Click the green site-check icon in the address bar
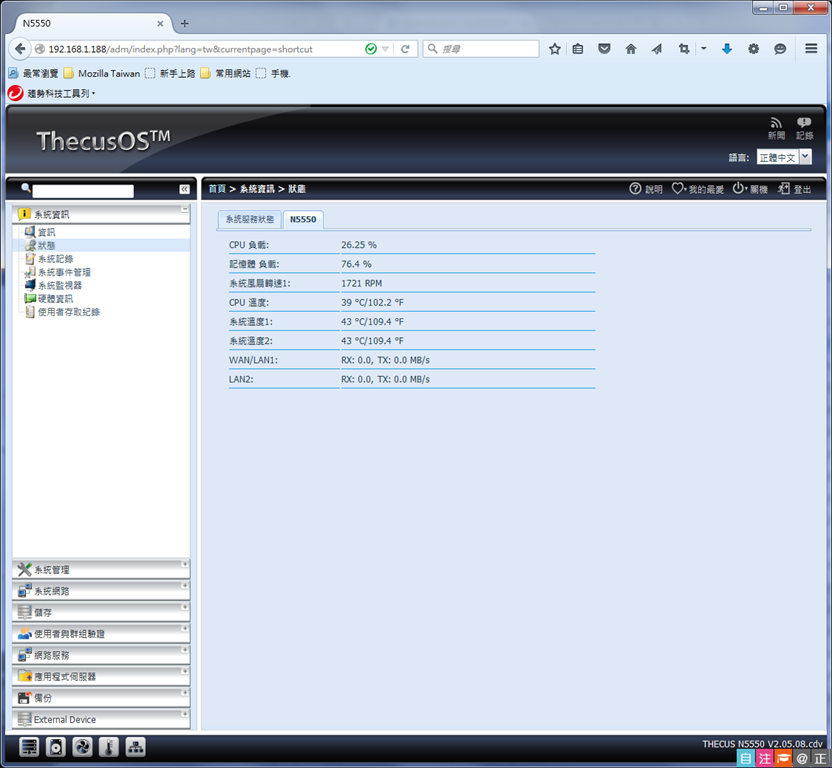This screenshot has width=832, height=768. coord(371,49)
